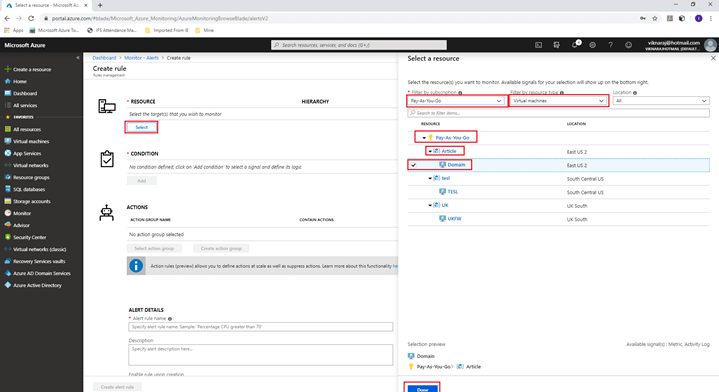Open the notifications bell icon
This screenshot has height=392, width=719.
click(x=575, y=45)
